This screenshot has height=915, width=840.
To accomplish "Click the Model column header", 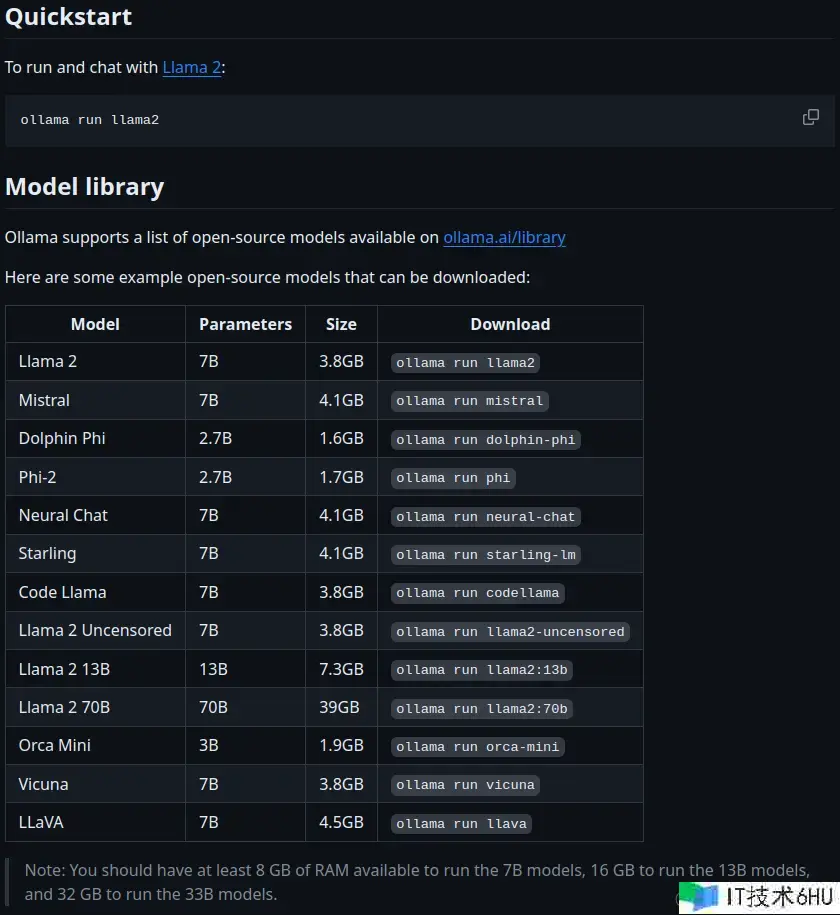I will (95, 324).
